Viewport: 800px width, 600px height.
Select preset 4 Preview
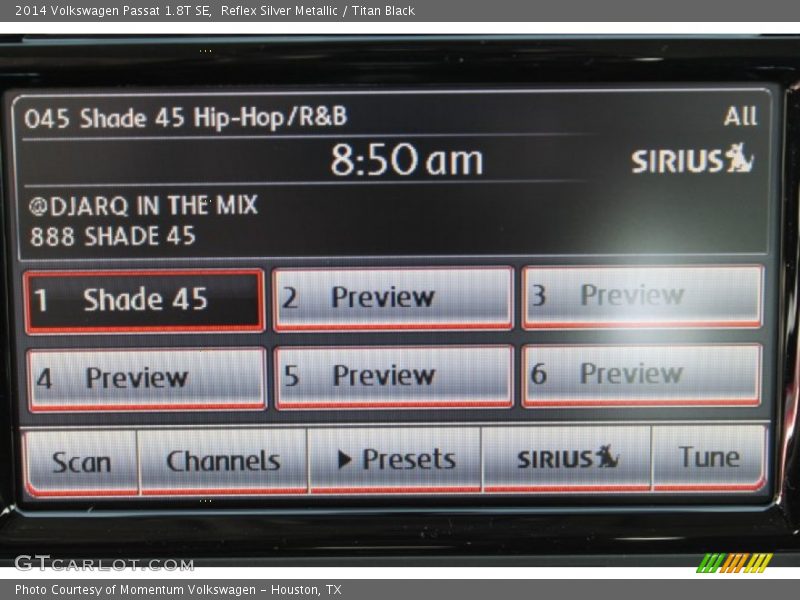147,379
